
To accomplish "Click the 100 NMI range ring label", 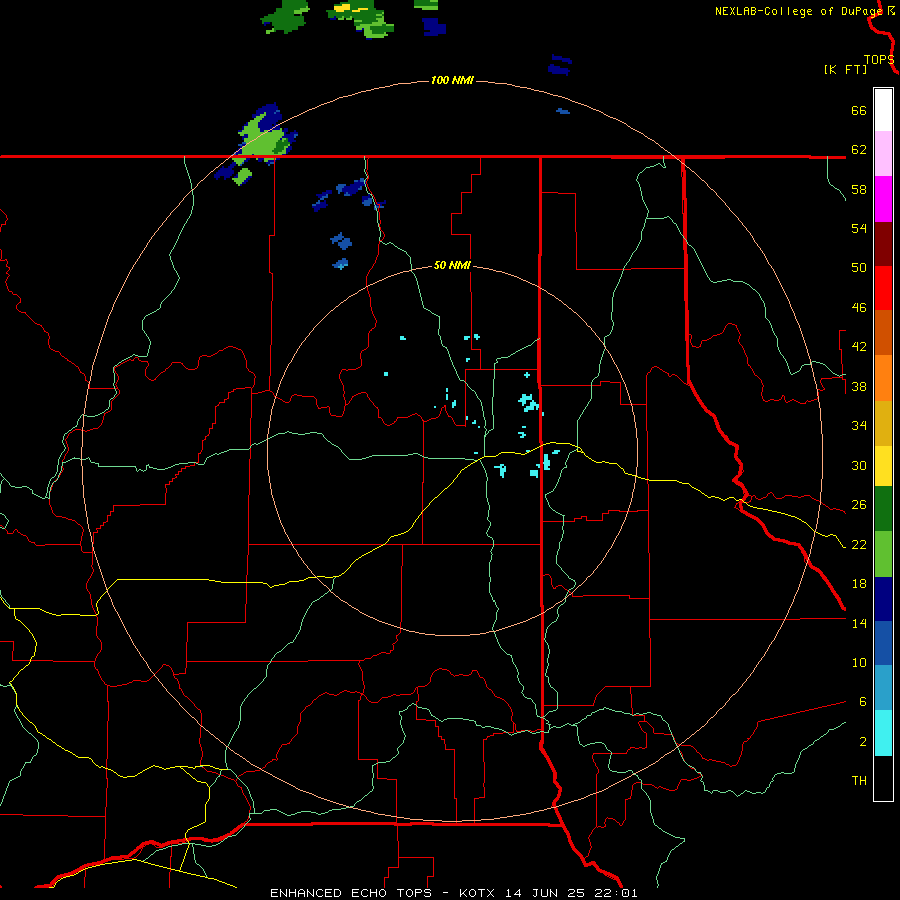I will pos(452,80).
